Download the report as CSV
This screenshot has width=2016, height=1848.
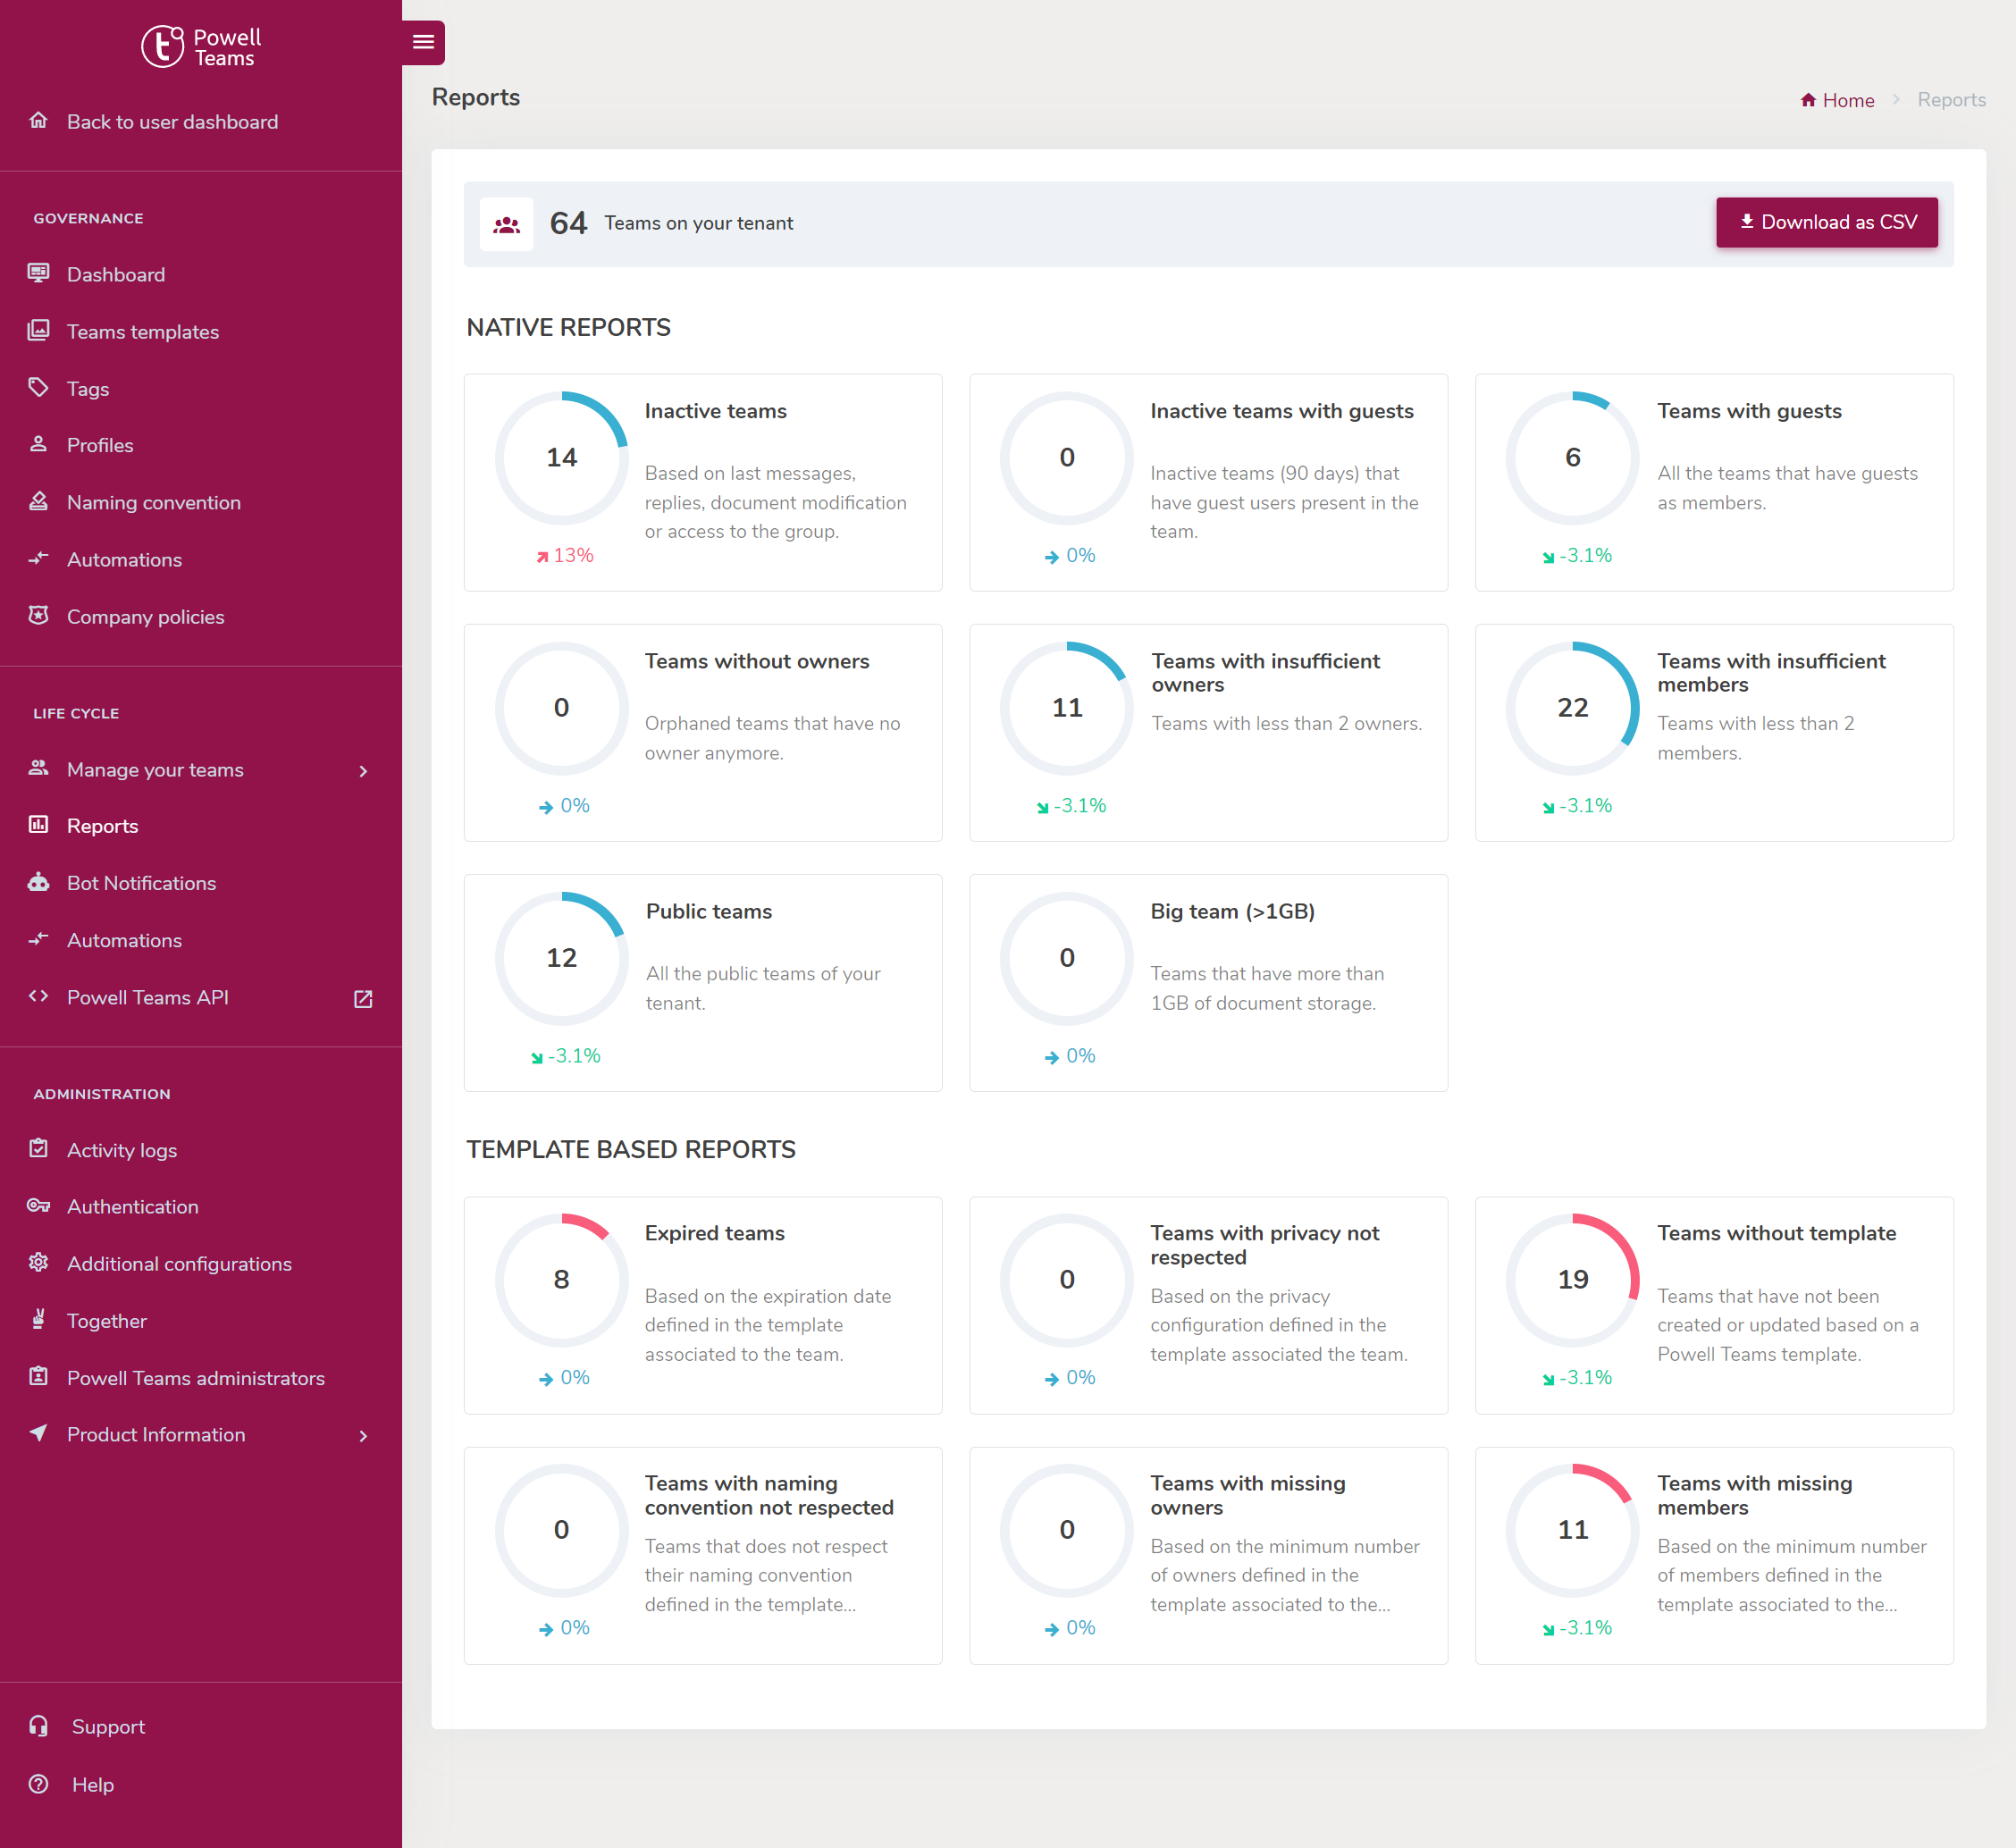coord(1827,222)
